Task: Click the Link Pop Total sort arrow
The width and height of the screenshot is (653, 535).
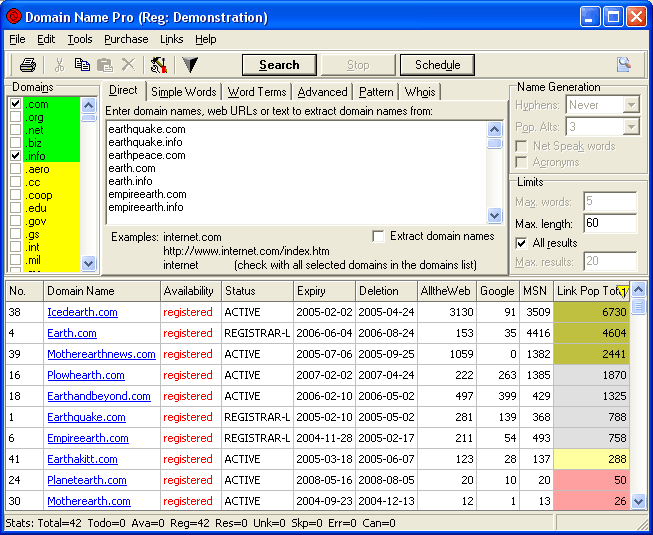Action: pos(621,291)
